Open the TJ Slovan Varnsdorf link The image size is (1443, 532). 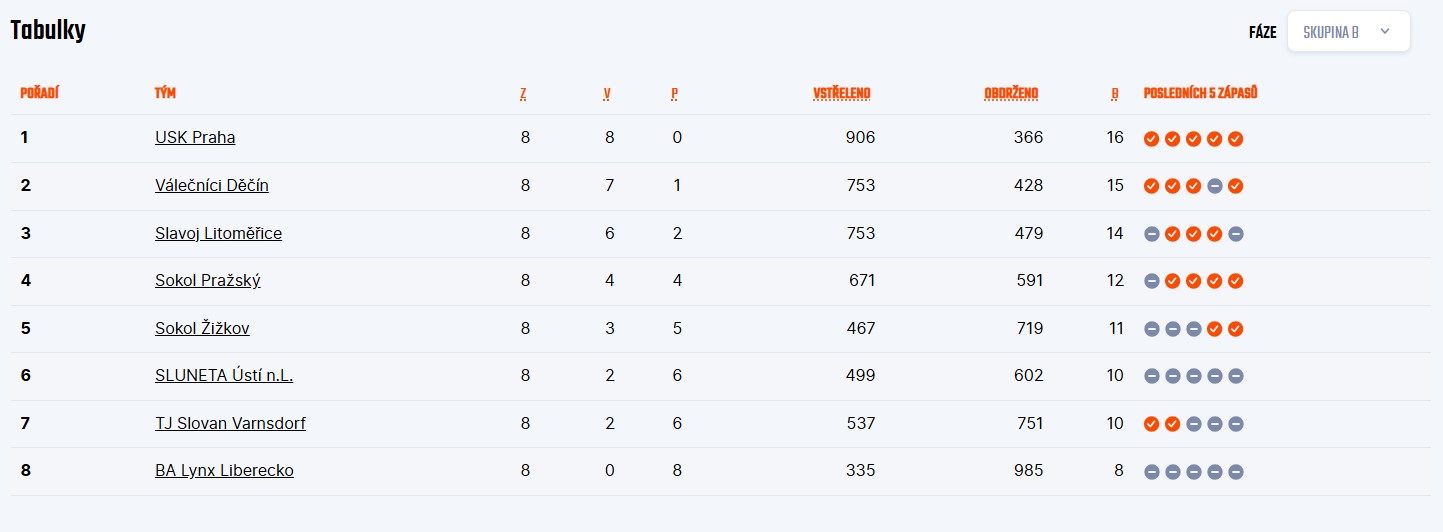[230, 423]
